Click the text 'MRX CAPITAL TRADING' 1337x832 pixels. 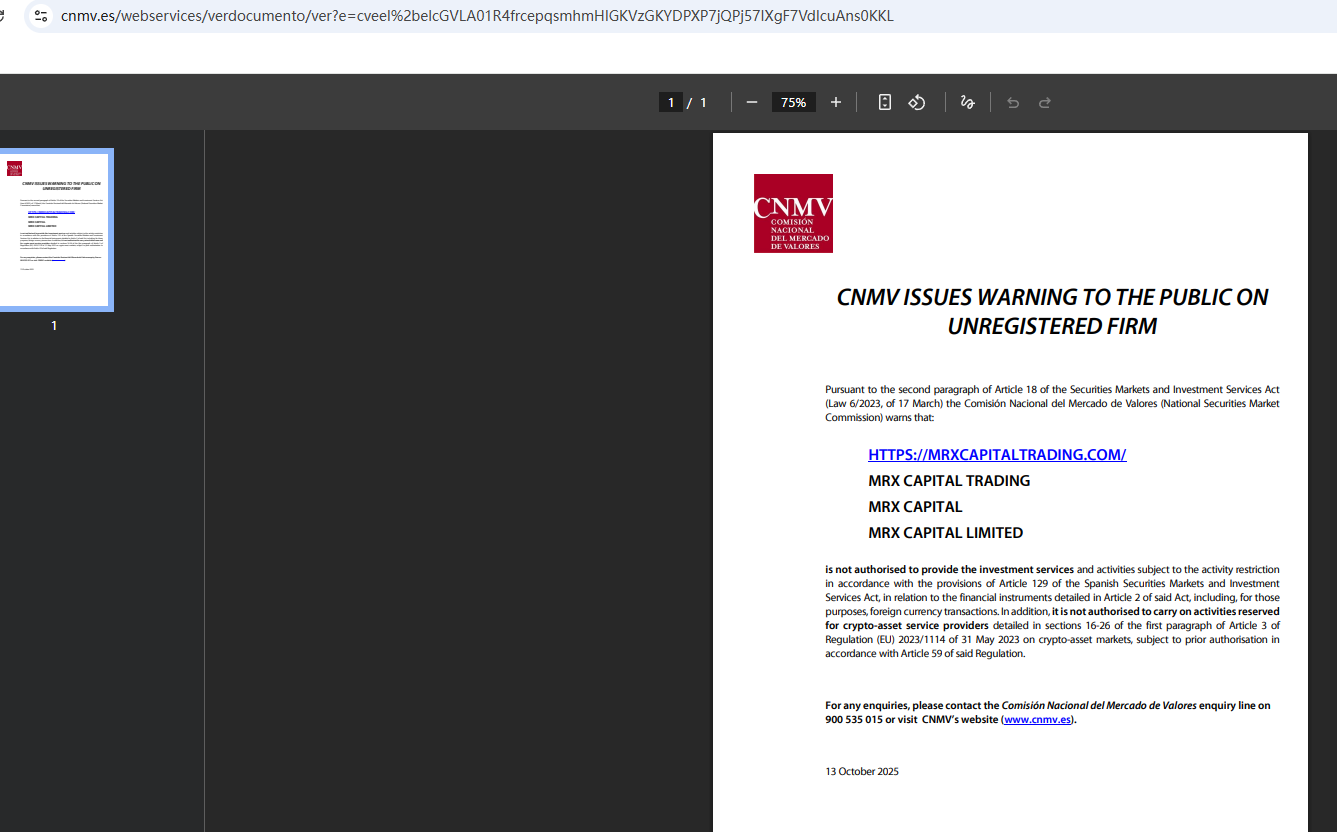pos(949,481)
